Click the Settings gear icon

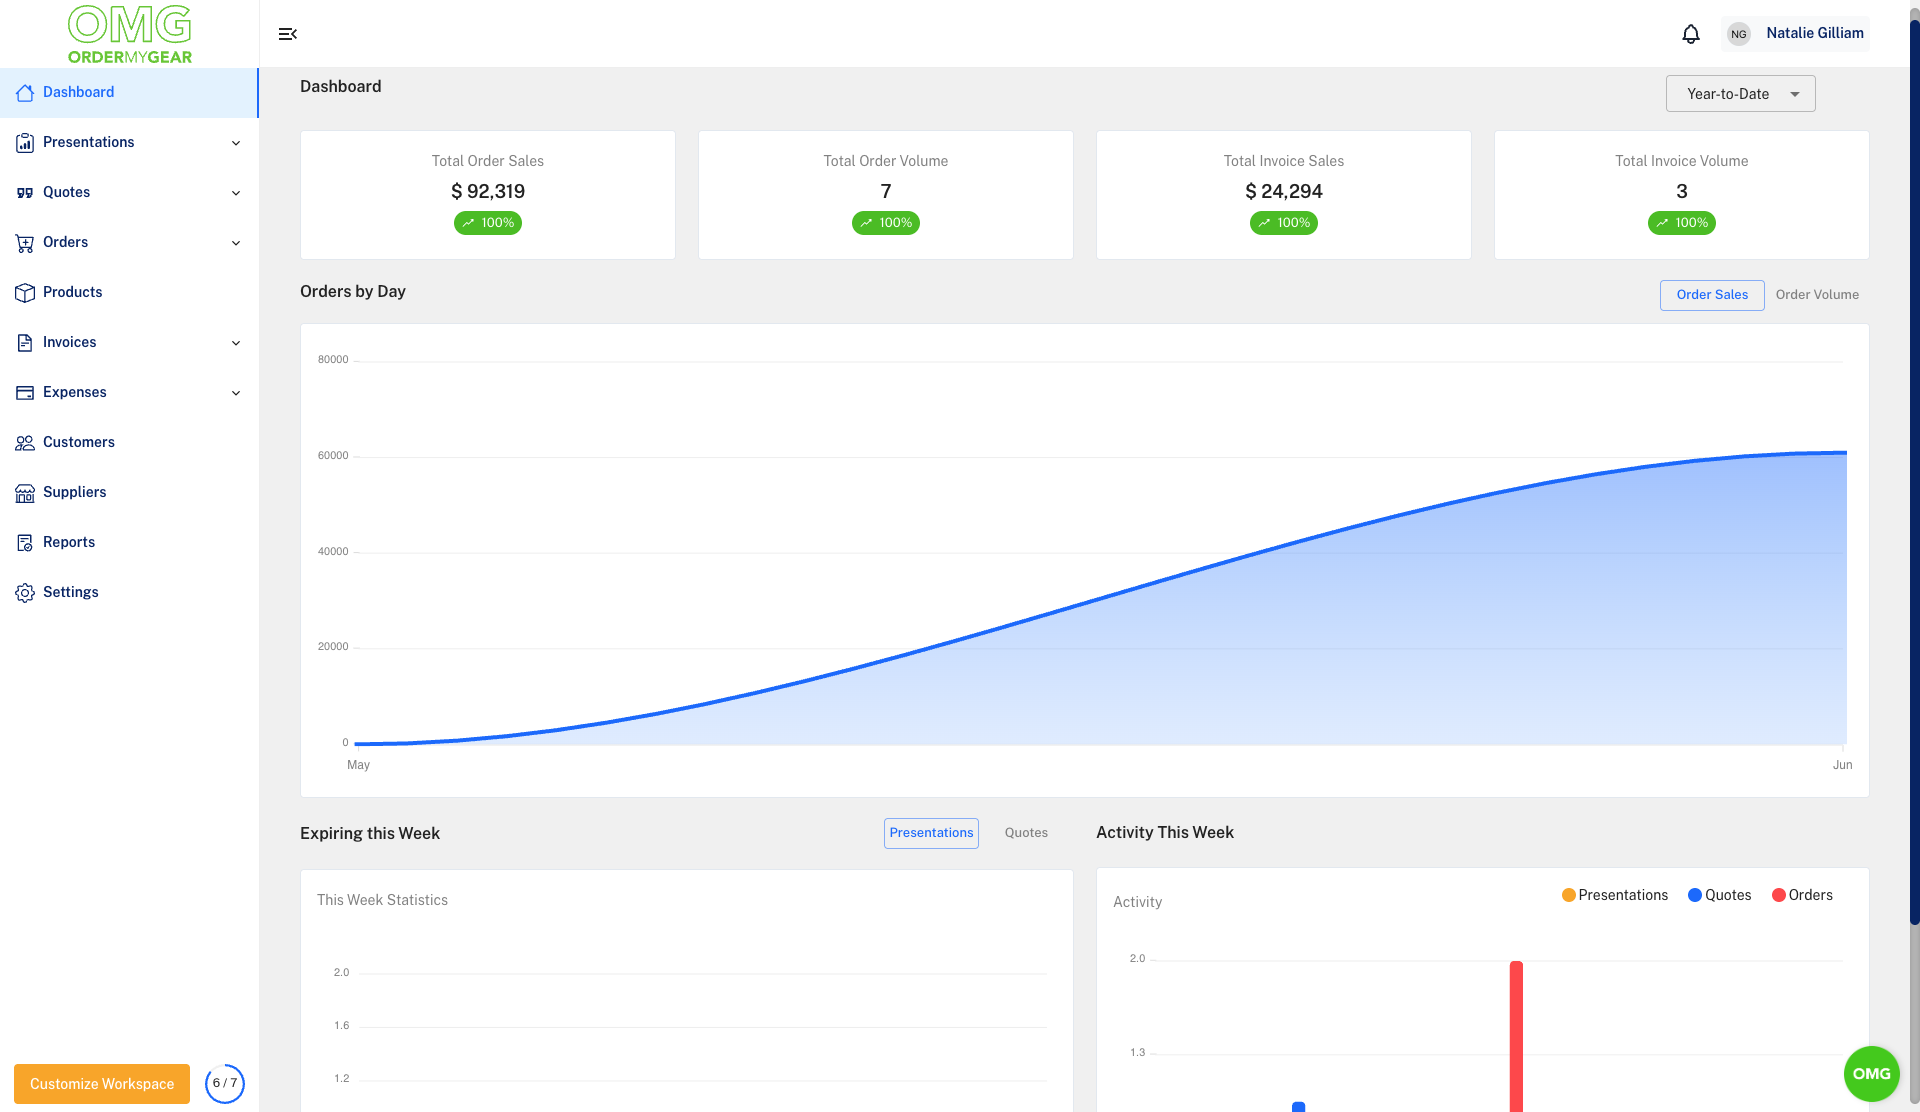tap(25, 592)
